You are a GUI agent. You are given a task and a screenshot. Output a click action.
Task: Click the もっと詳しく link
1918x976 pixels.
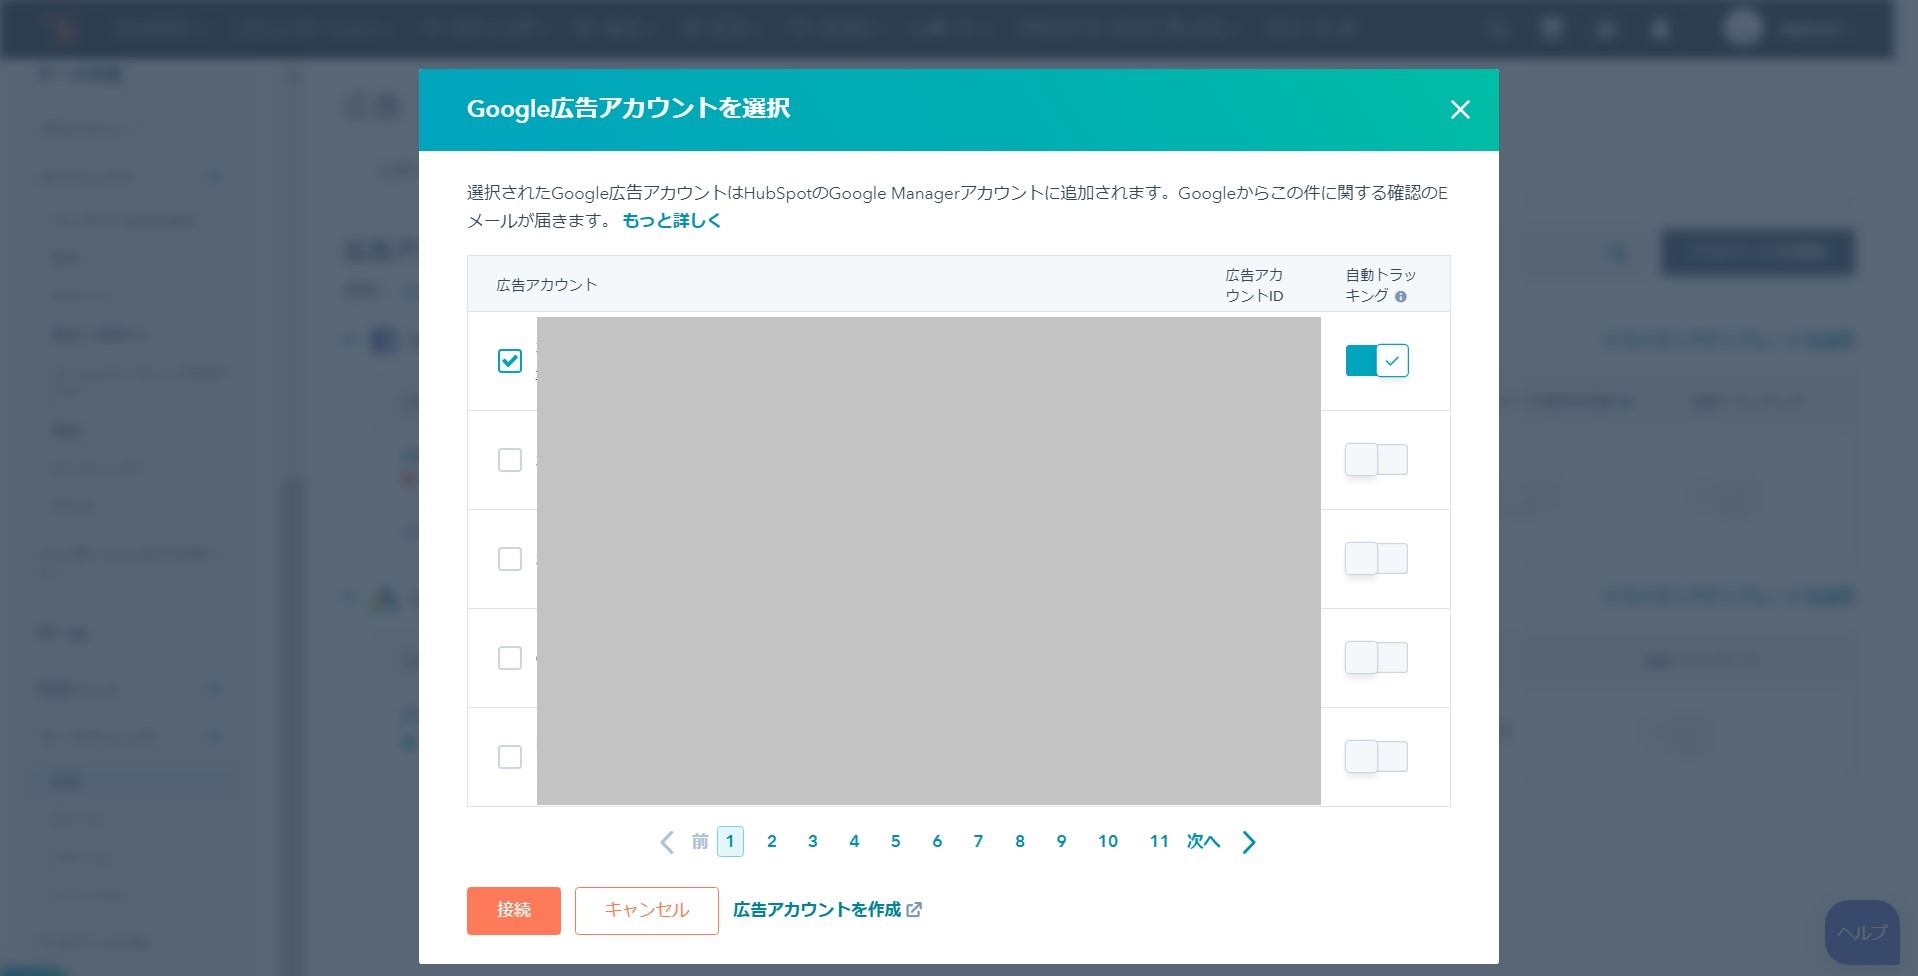[671, 221]
